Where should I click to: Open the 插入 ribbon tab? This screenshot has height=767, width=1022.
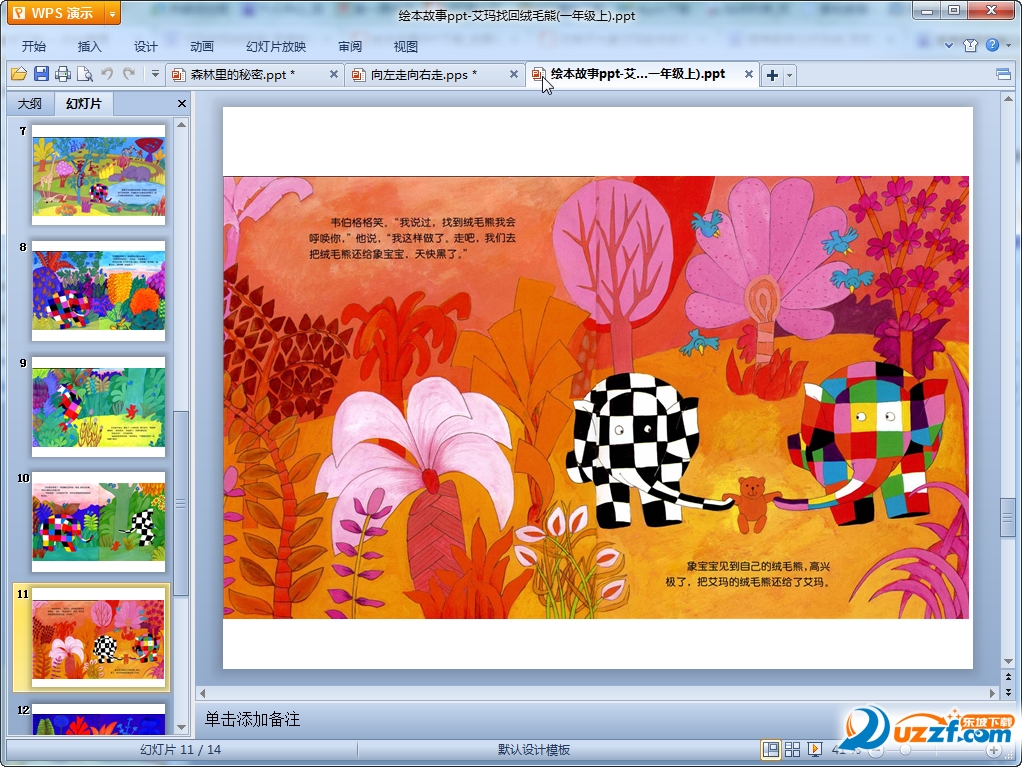(x=90, y=46)
